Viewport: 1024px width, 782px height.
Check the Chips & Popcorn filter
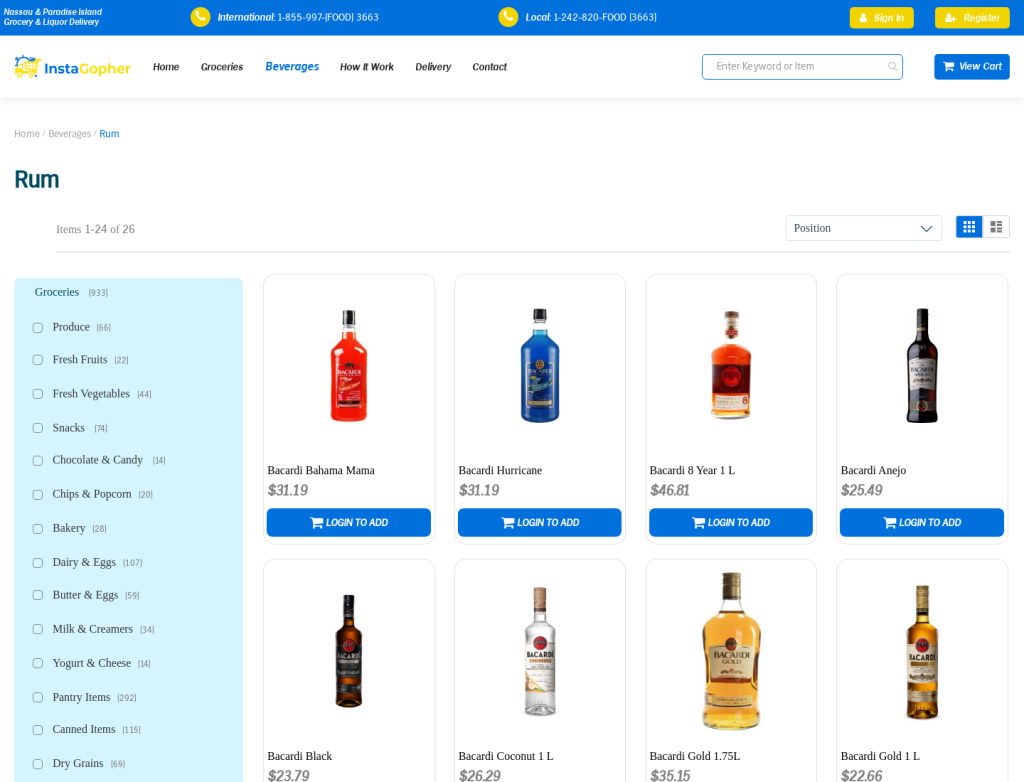(x=38, y=495)
